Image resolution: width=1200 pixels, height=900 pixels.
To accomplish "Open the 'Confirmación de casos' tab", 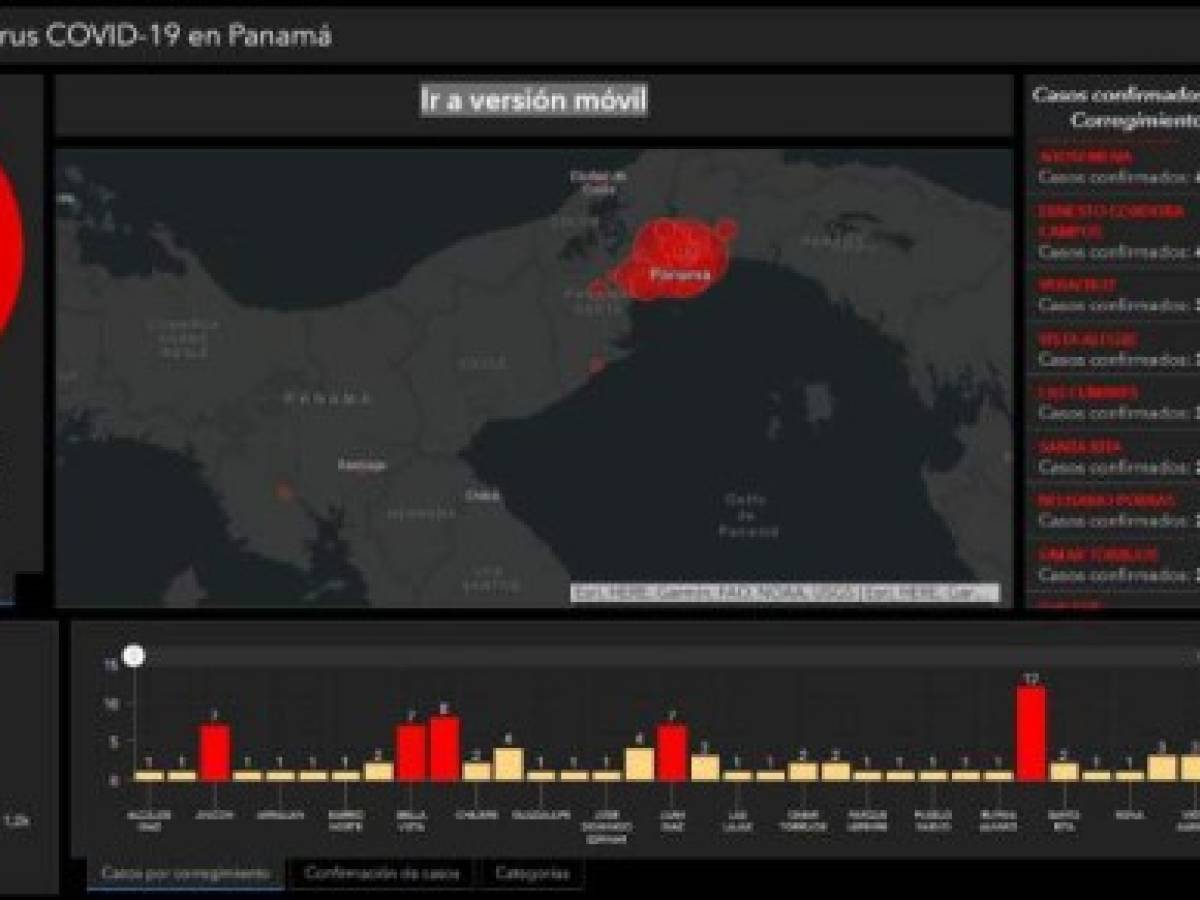I will point(382,873).
